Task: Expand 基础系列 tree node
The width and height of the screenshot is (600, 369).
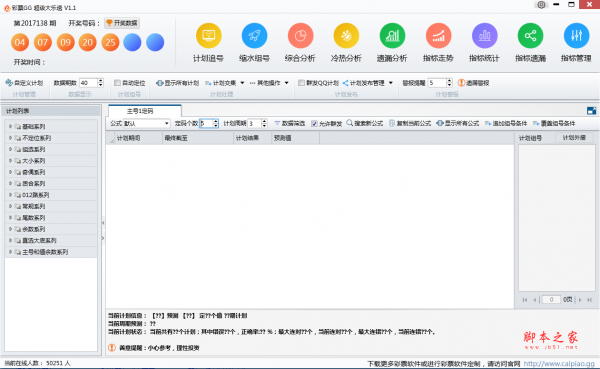Action: point(10,126)
